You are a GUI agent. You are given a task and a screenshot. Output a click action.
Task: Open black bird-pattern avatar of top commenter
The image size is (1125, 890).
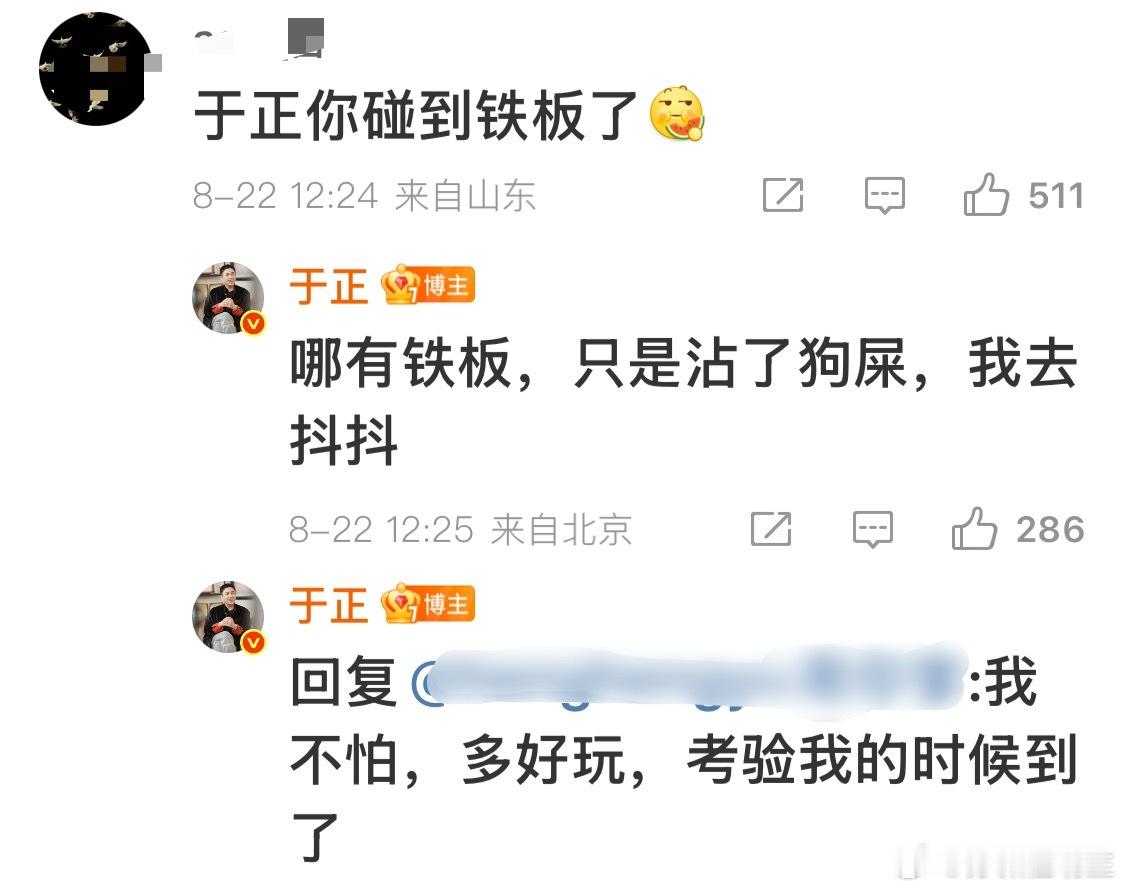(95, 69)
